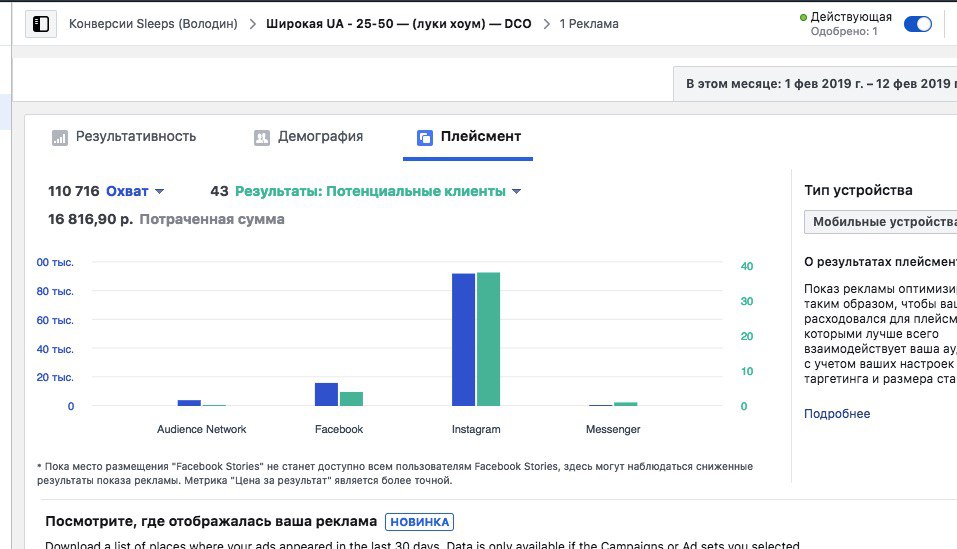The width and height of the screenshot is (957, 549).
Task: Click the 43 results value
Action: coord(219,191)
